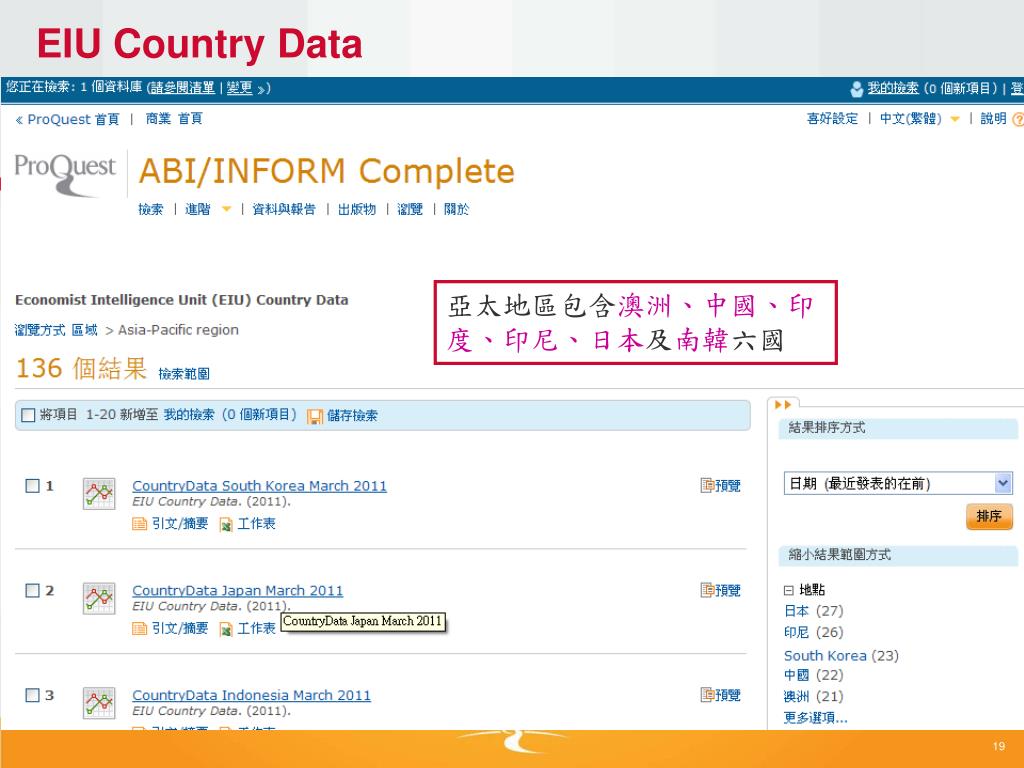Click citation icon under Japan result
Viewport: 1024px width, 768px height.
(139, 628)
